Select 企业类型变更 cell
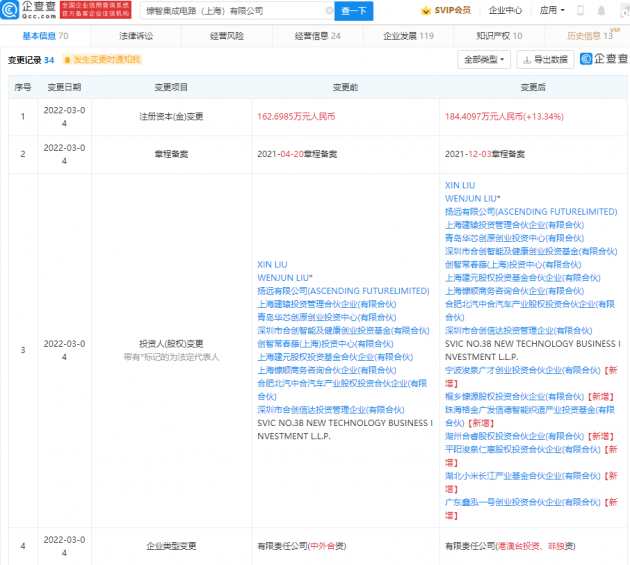630x565 pixels. pyautogui.click(x=171, y=546)
